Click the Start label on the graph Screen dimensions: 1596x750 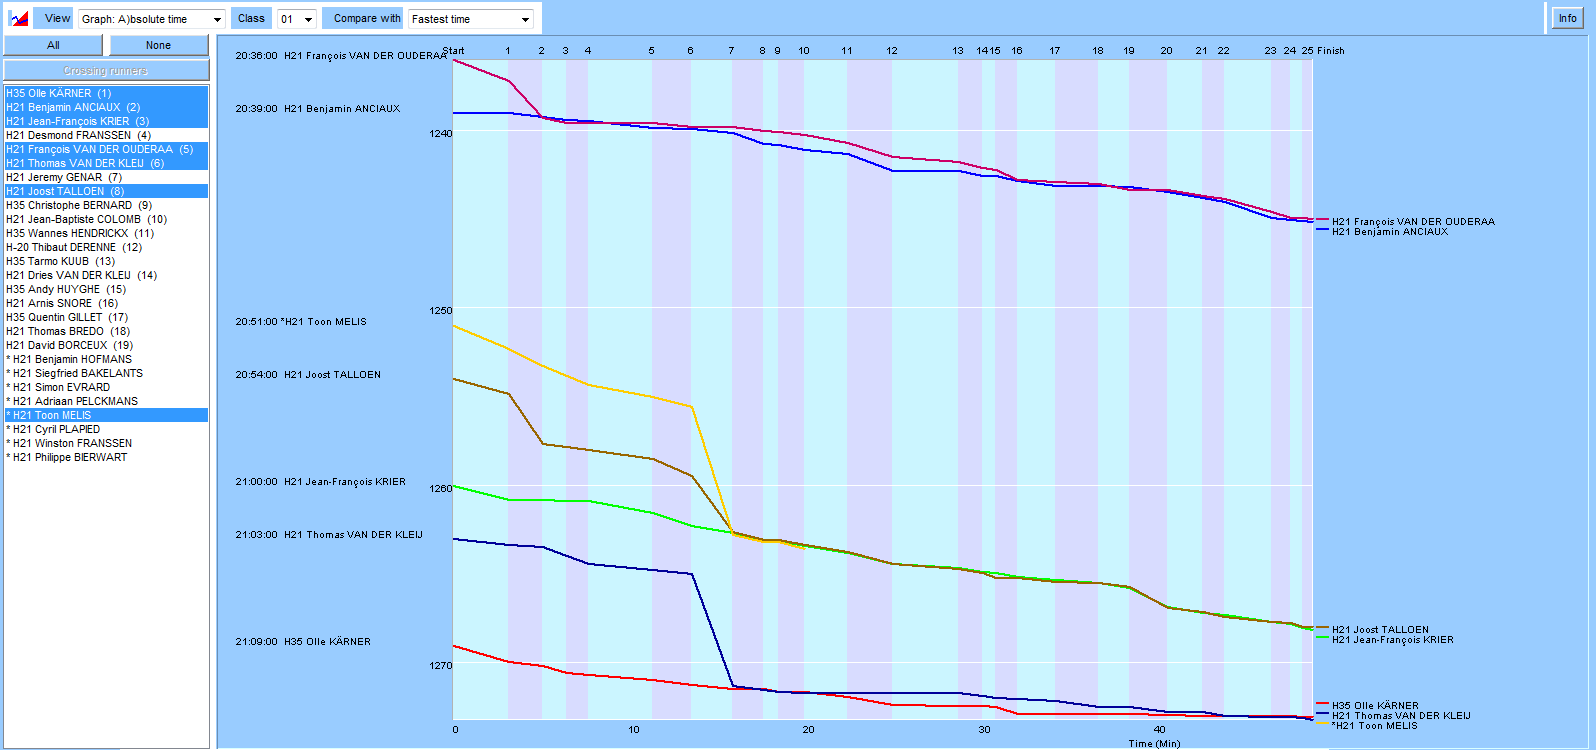click(x=453, y=50)
